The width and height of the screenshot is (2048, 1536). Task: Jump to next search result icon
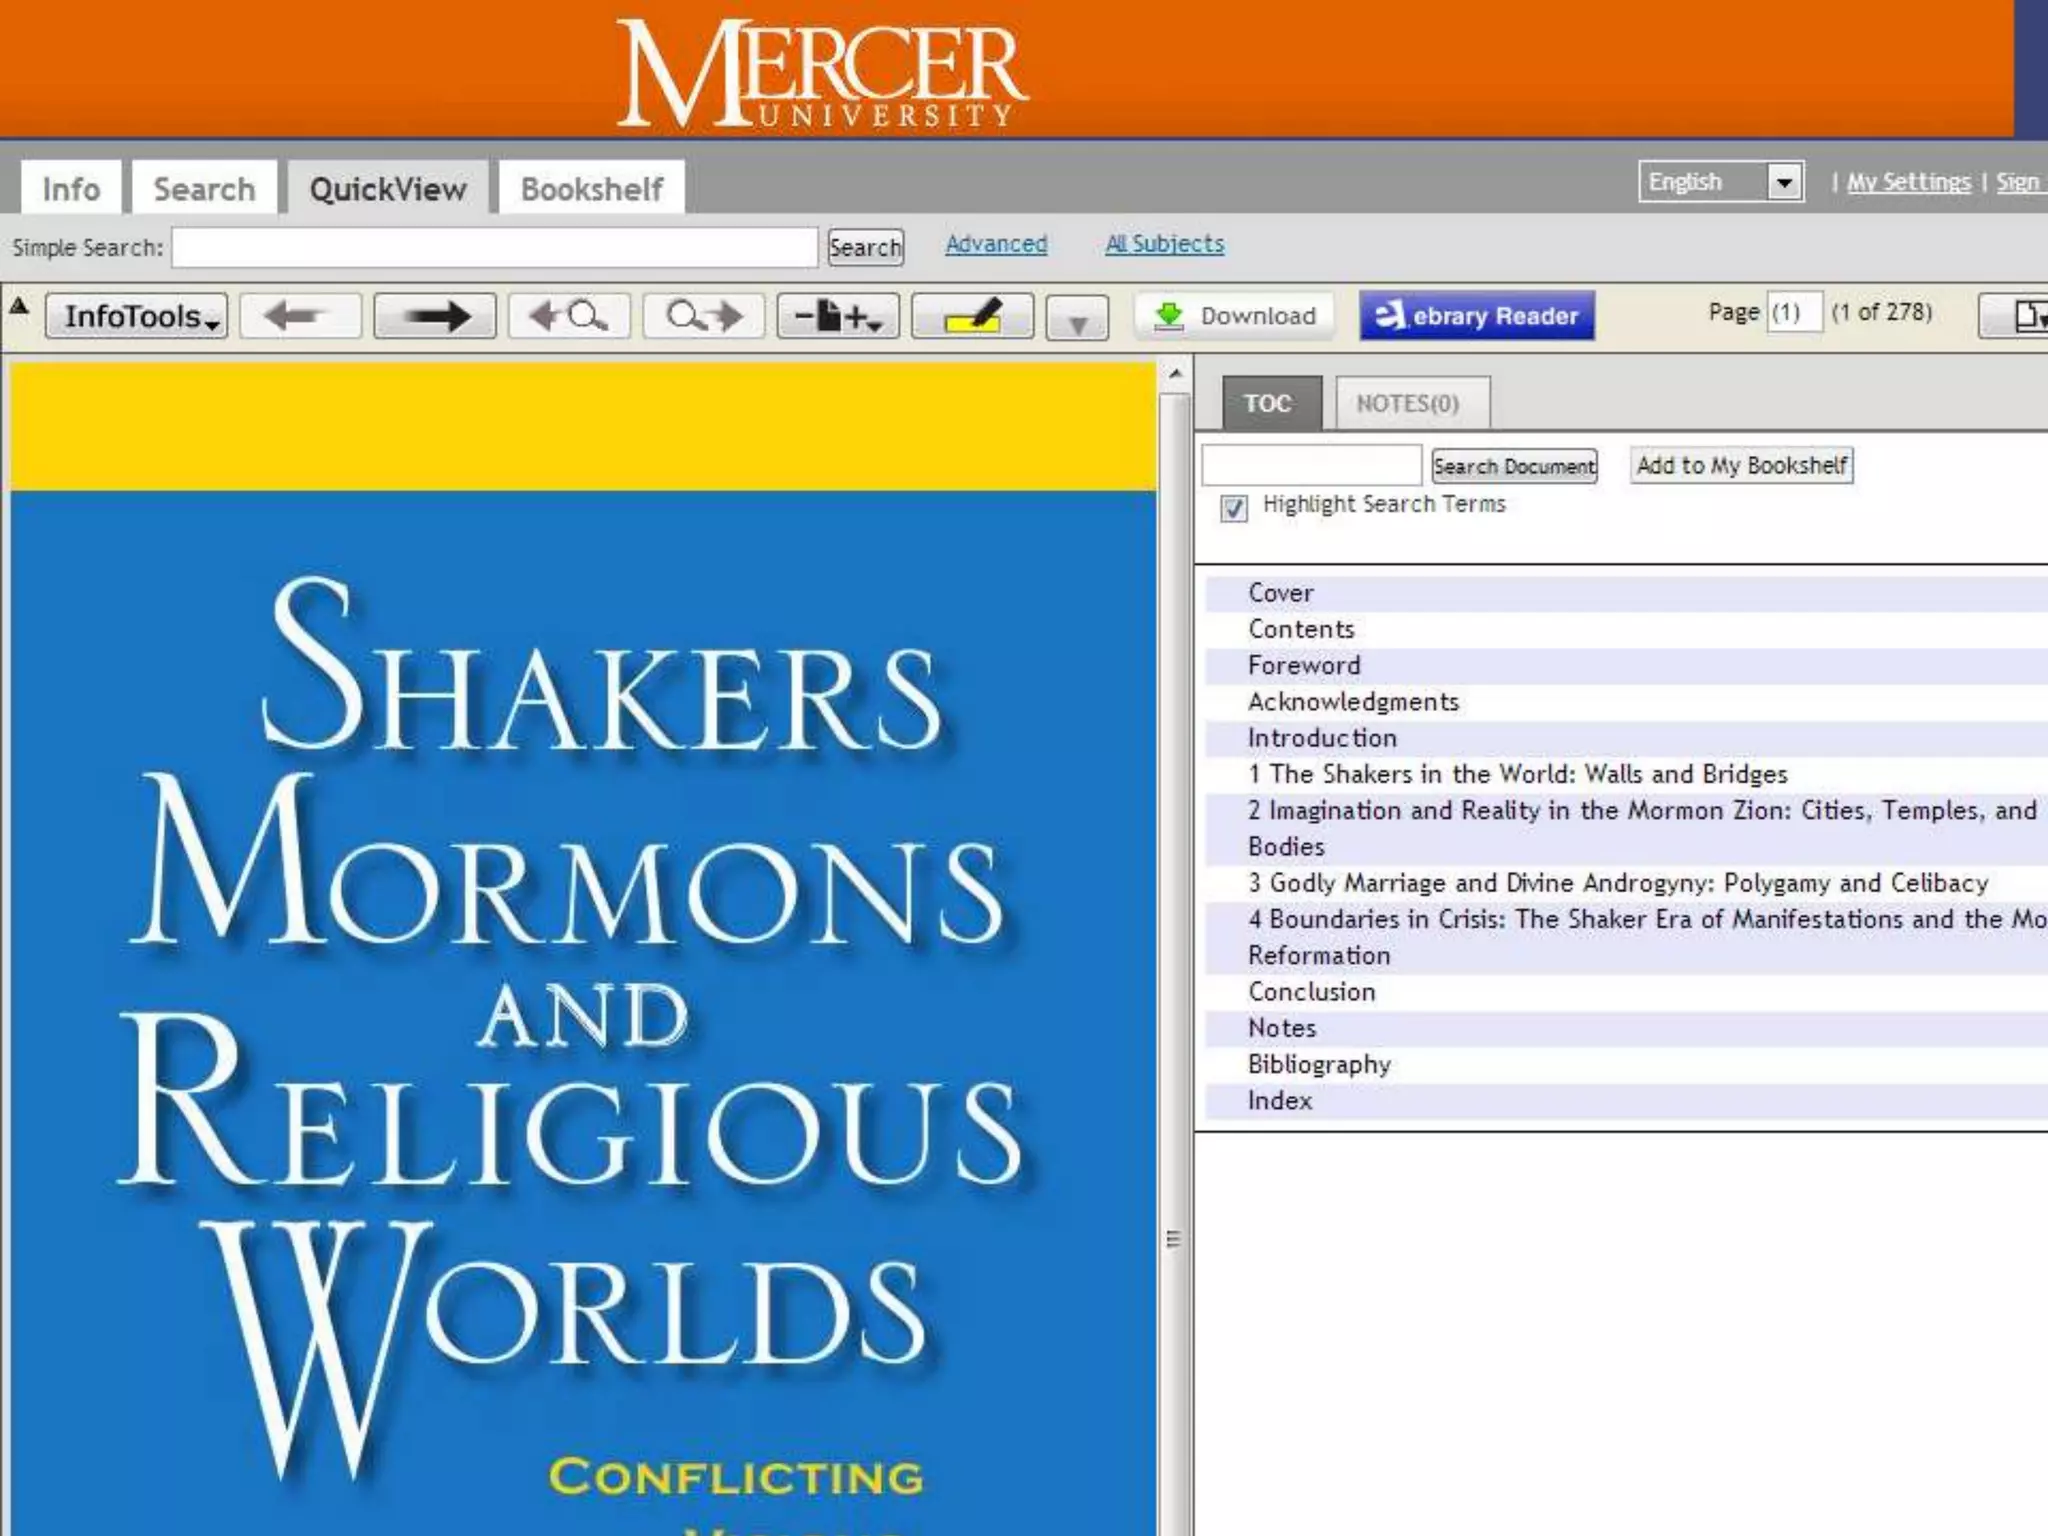click(703, 317)
